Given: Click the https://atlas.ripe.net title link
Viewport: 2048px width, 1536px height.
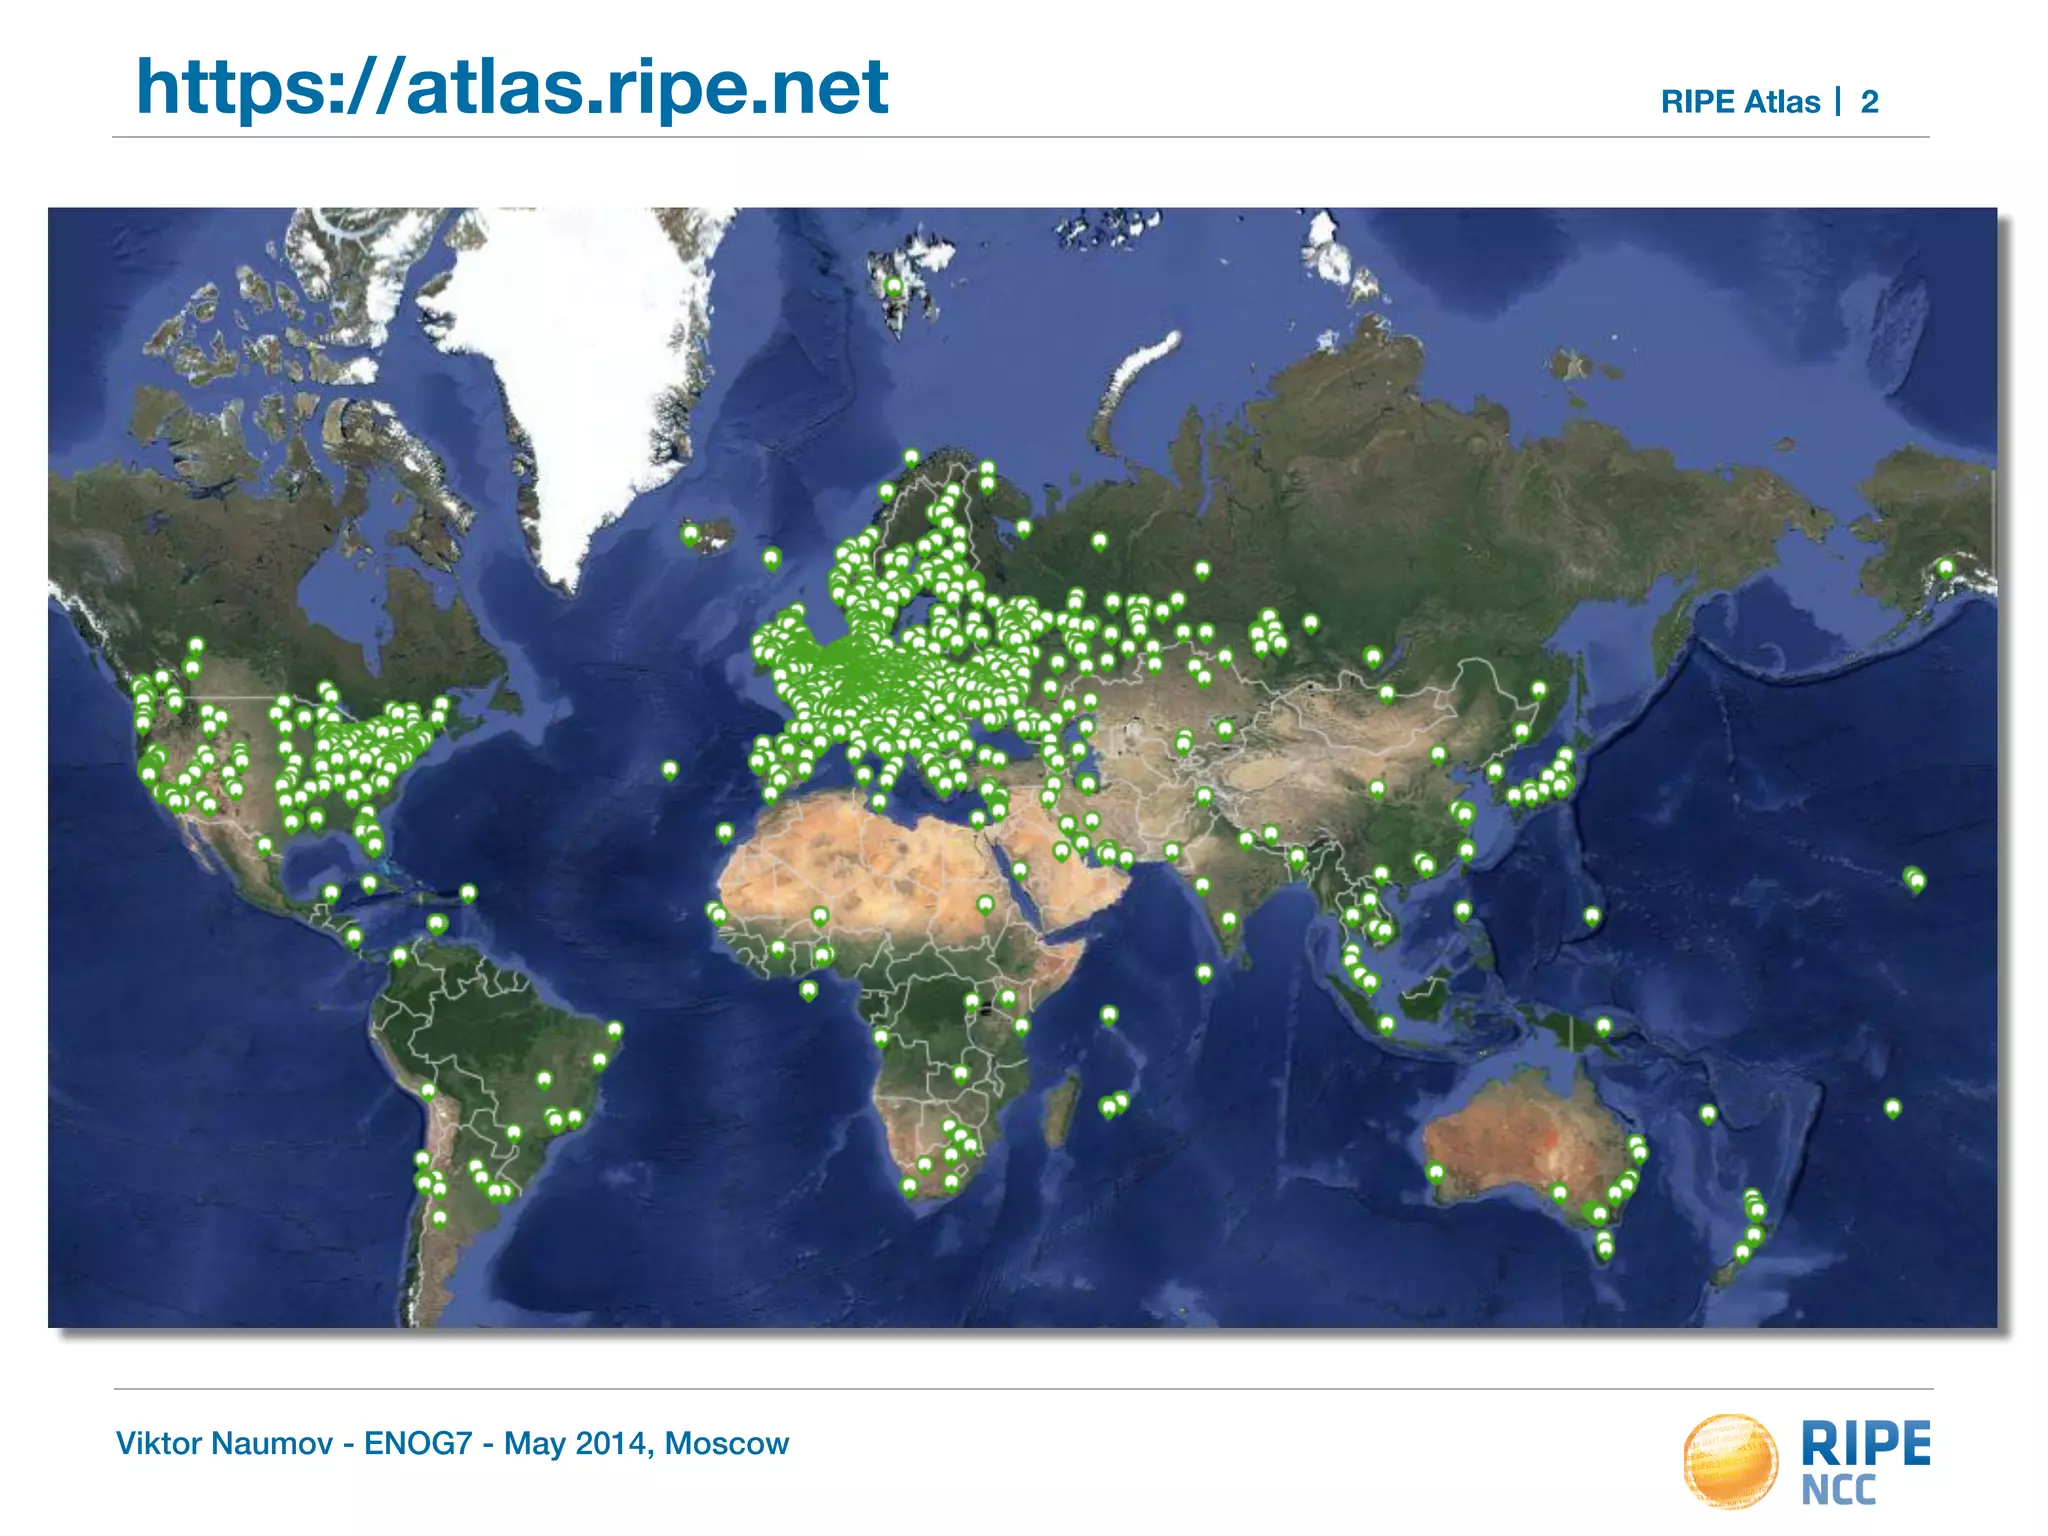Looking at the screenshot, I should 512,87.
